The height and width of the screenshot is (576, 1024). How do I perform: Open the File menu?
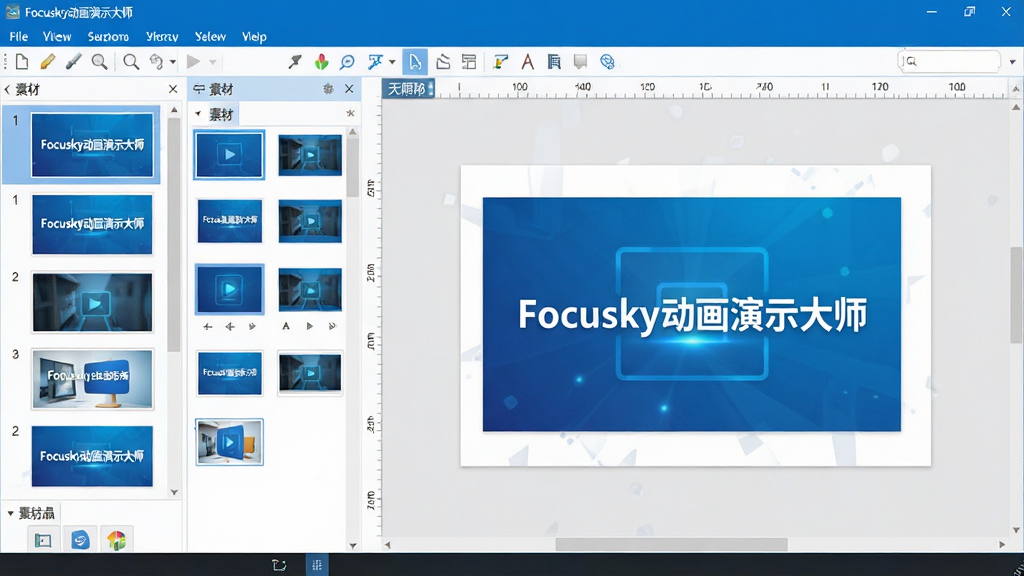coord(18,37)
